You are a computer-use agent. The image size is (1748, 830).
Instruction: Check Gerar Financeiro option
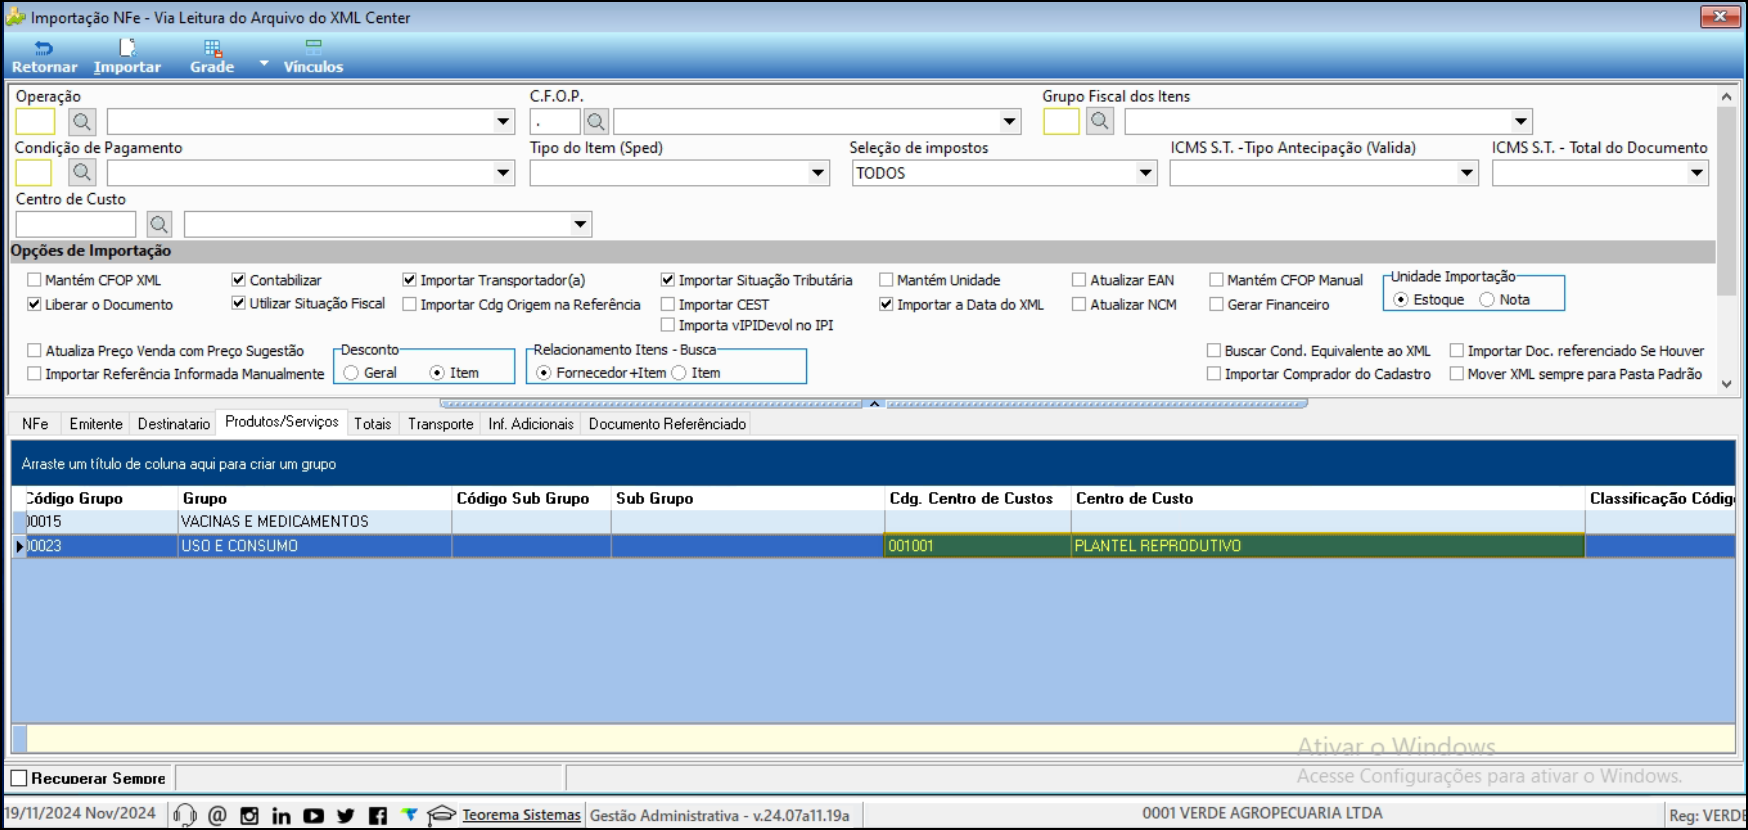(x=1217, y=304)
